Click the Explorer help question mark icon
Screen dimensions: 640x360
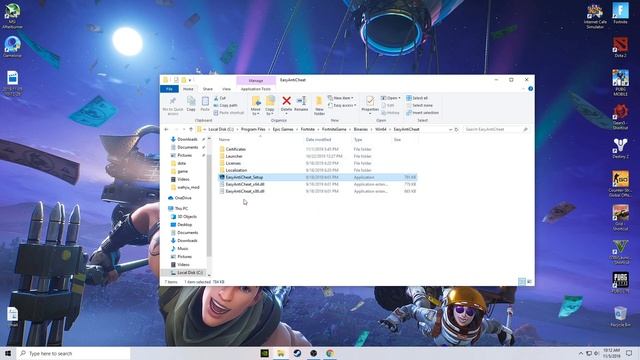point(530,89)
